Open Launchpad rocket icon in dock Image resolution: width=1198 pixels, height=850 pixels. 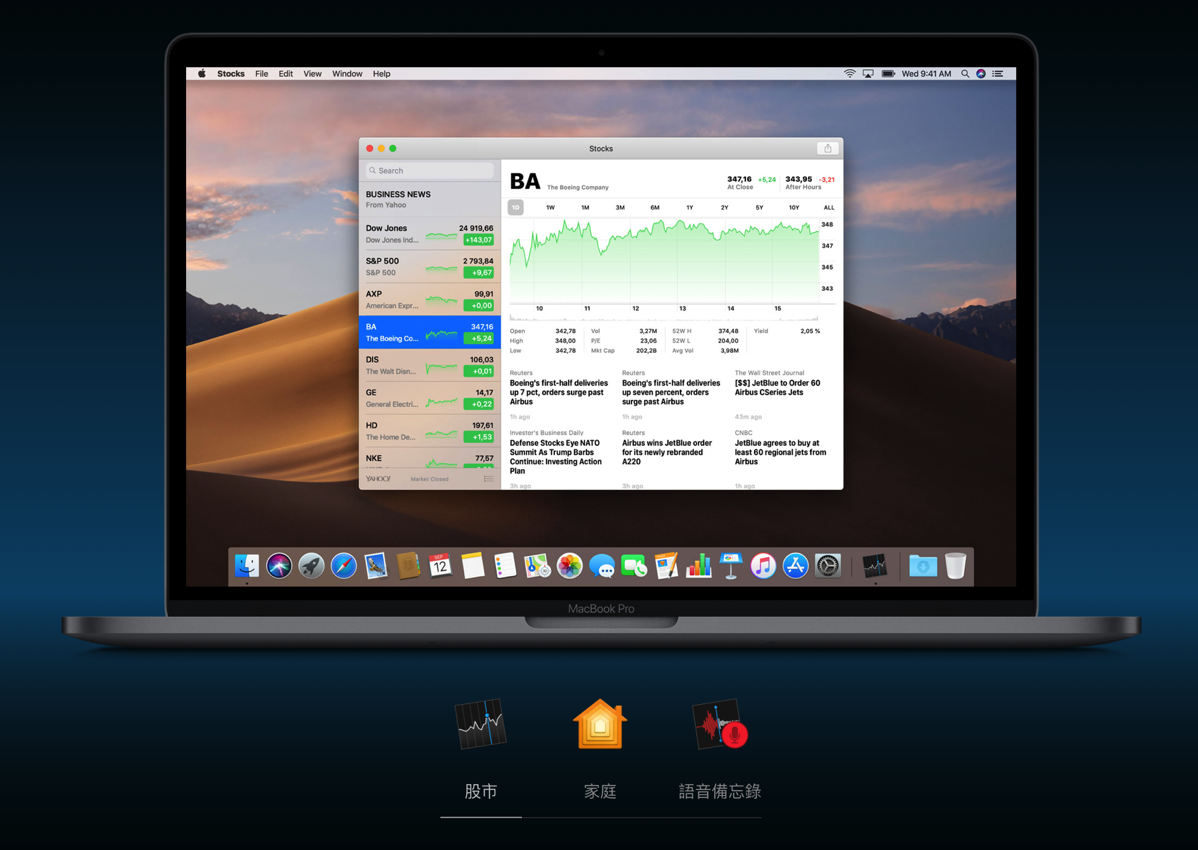311,566
